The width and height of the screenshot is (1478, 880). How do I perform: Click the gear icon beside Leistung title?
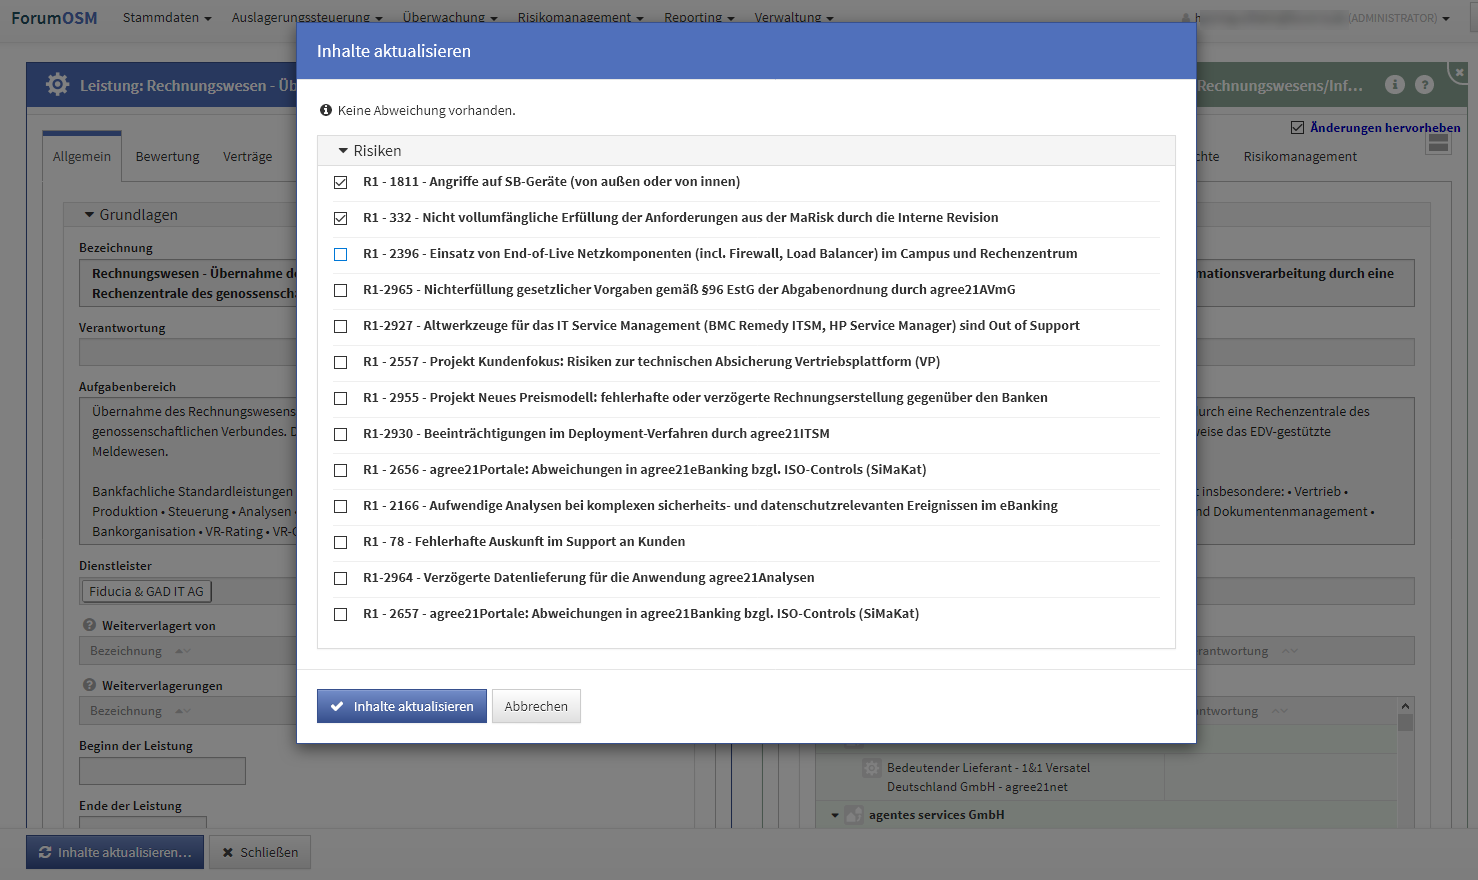pos(58,85)
